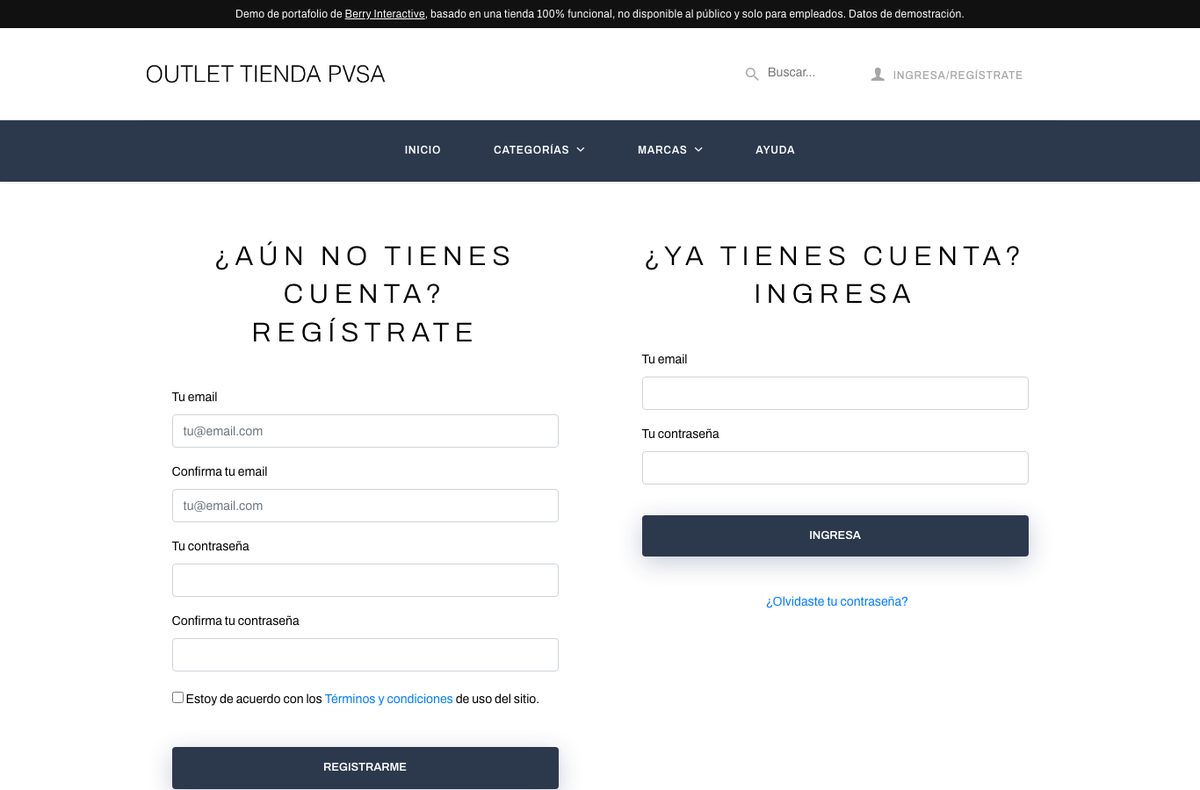Focus the Buscar search field
1200x790 pixels.
[802, 73]
